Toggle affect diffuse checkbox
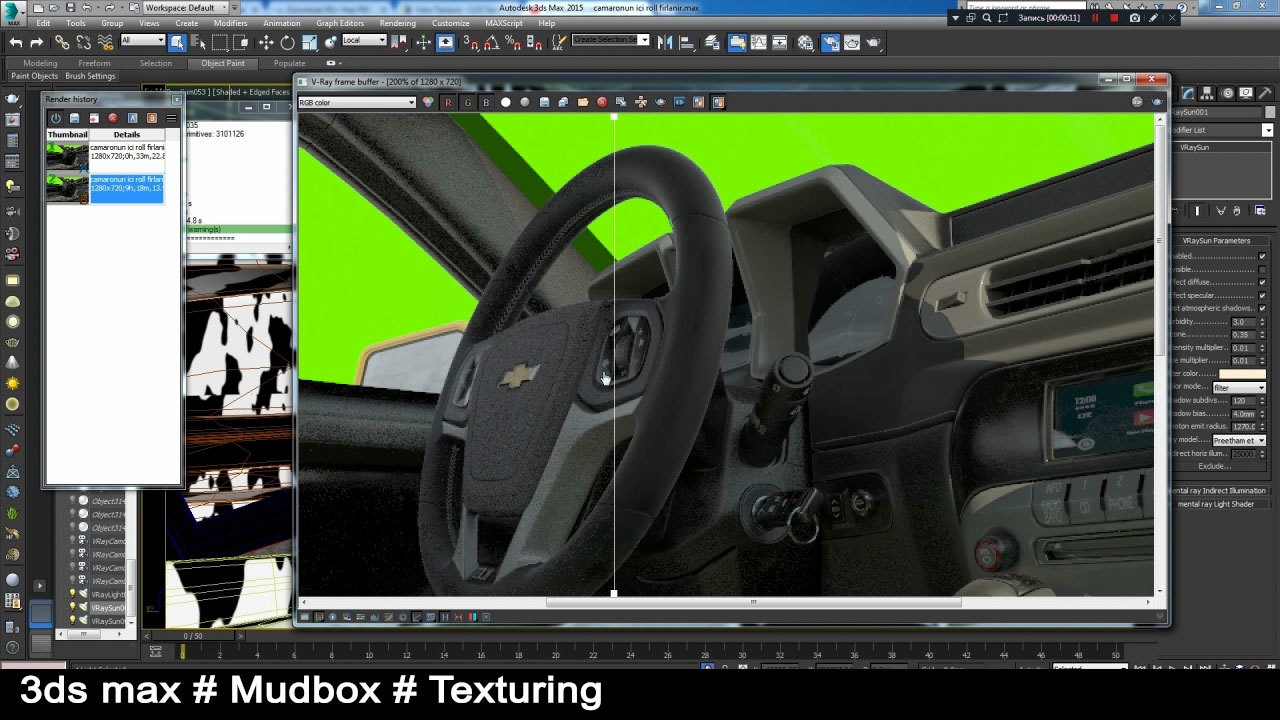This screenshot has height=720, width=1280. 1262,282
